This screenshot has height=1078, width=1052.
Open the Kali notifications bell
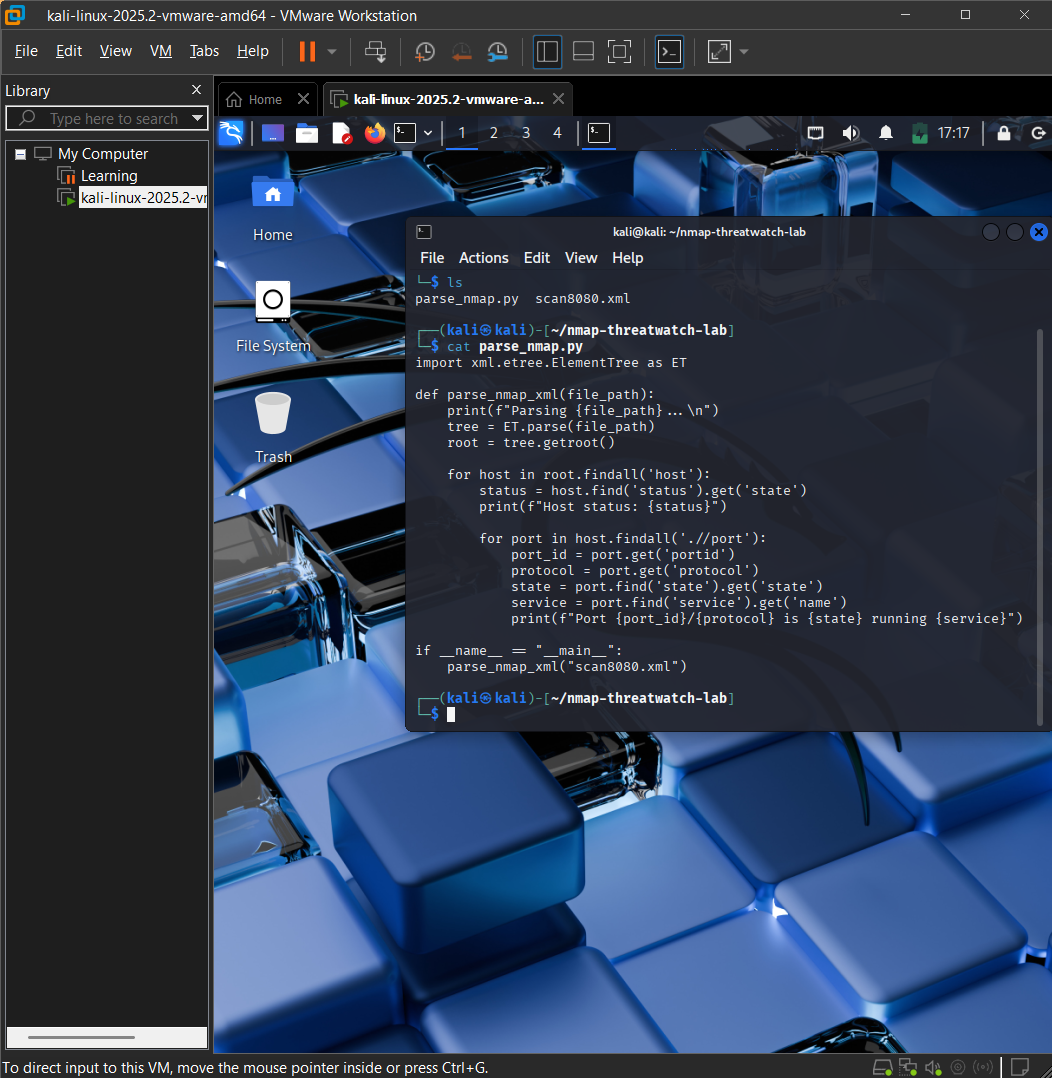(x=886, y=133)
